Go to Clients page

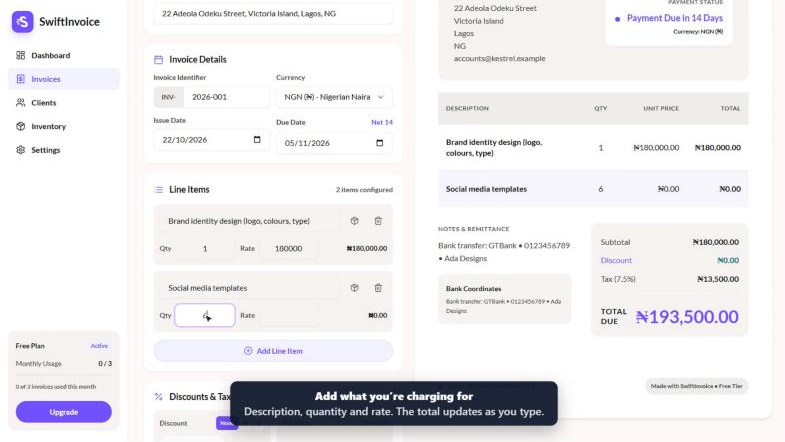(x=64, y=103)
